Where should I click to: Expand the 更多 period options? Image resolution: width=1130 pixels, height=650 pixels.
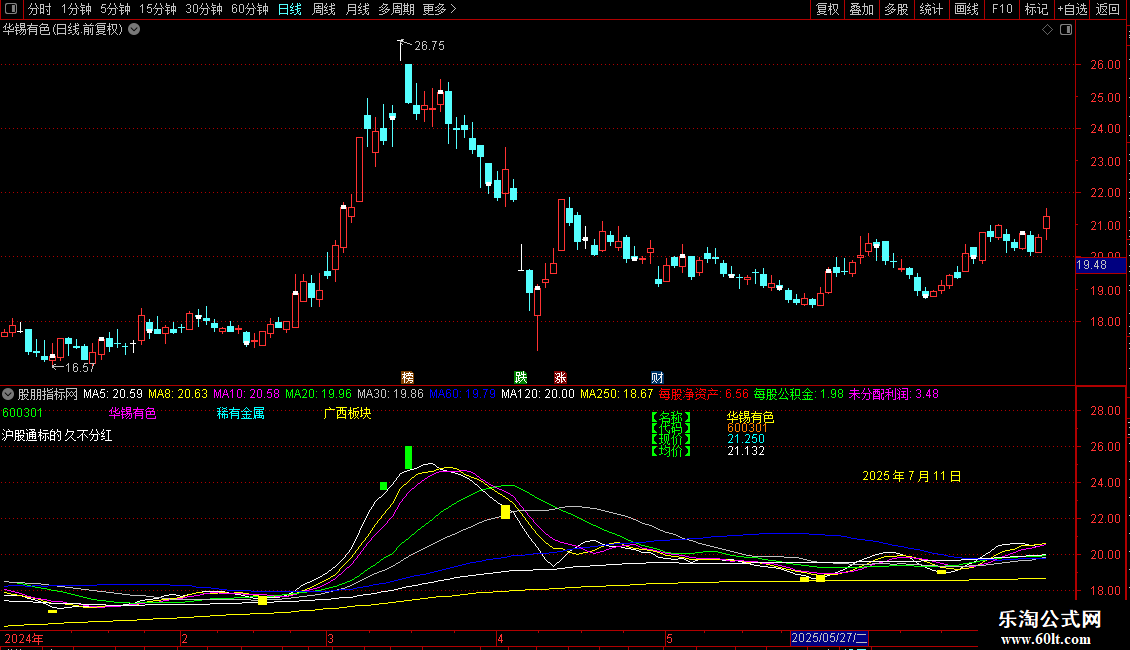(439, 9)
